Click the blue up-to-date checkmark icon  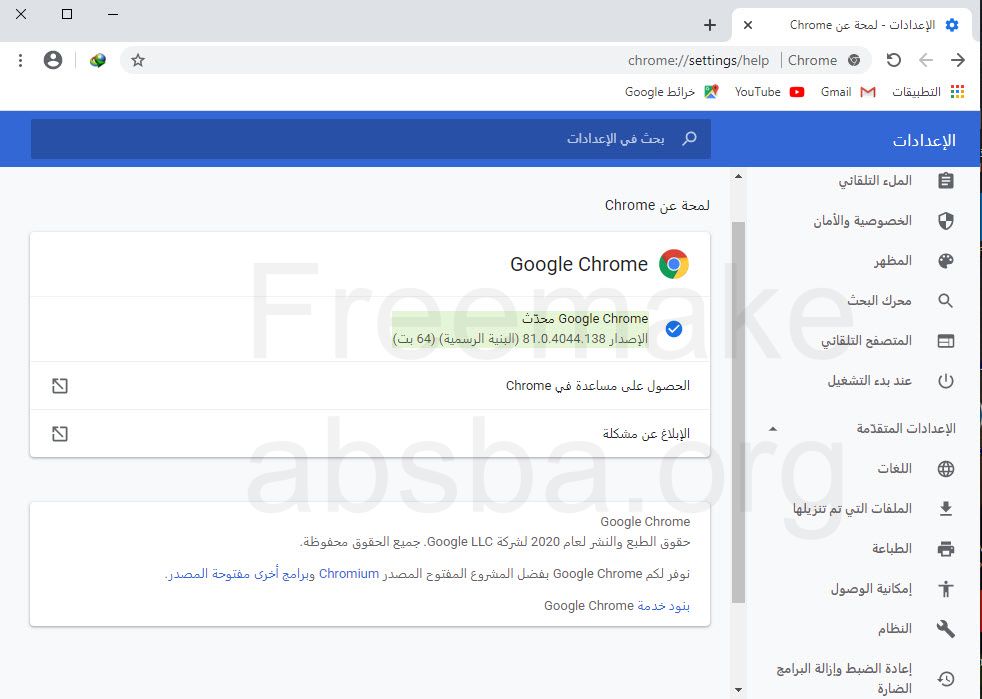pos(674,329)
